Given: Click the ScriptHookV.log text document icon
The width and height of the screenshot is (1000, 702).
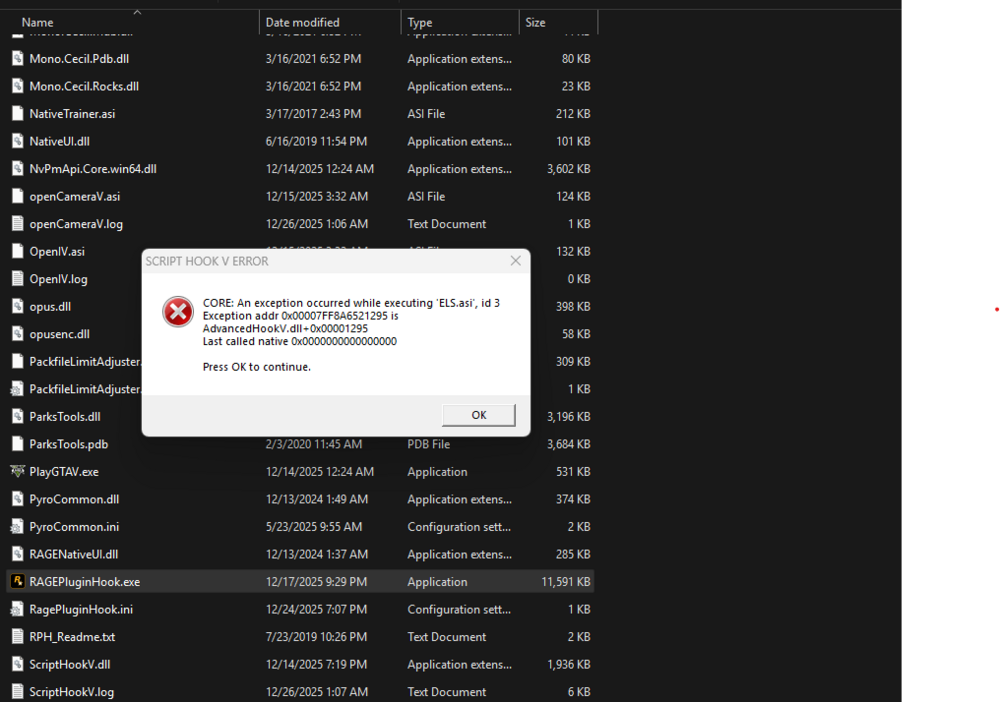Looking at the screenshot, I should (x=17, y=691).
